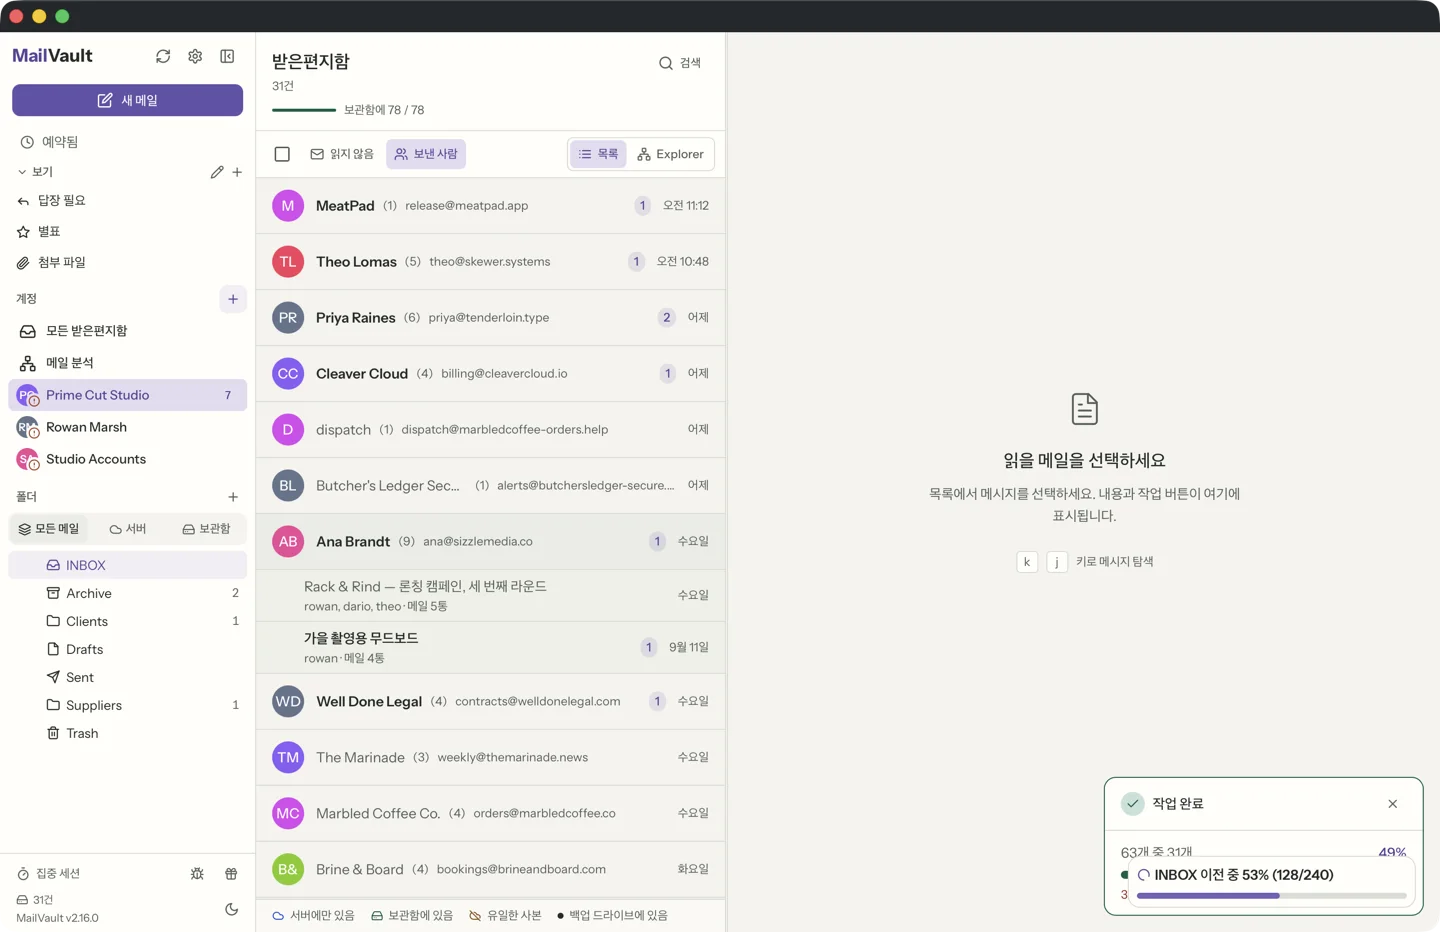Dismiss the 작업 완료 notification
1440x932 pixels.
tap(1393, 804)
